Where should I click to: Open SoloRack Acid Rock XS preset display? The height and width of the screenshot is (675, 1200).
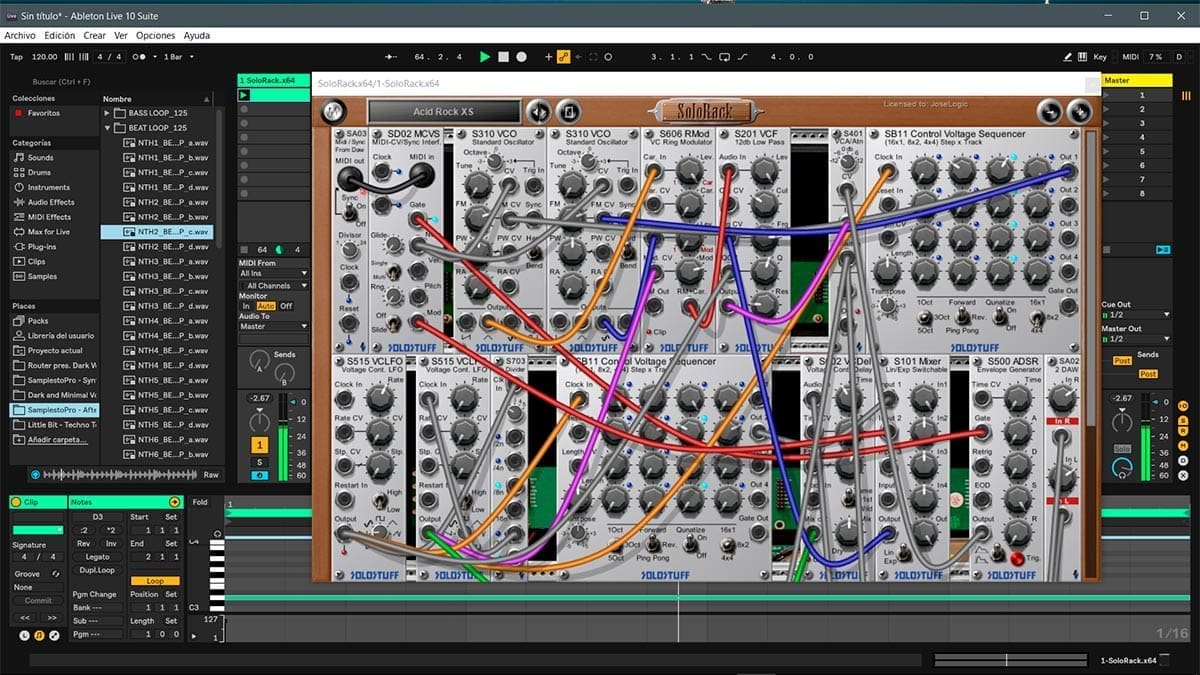(443, 112)
